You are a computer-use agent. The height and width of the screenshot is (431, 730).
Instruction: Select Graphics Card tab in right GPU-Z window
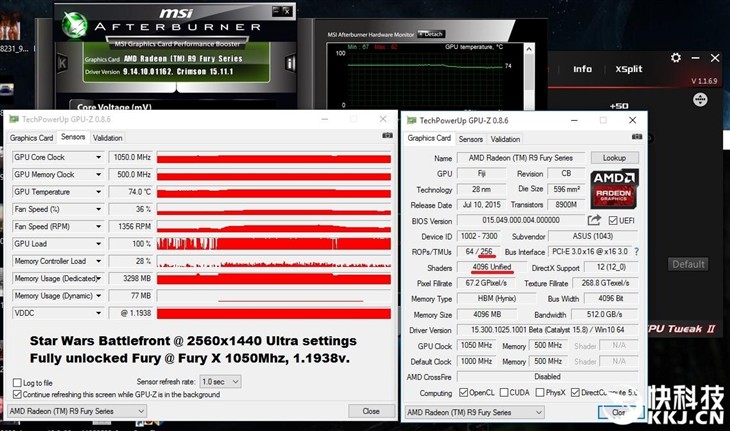tap(429, 138)
